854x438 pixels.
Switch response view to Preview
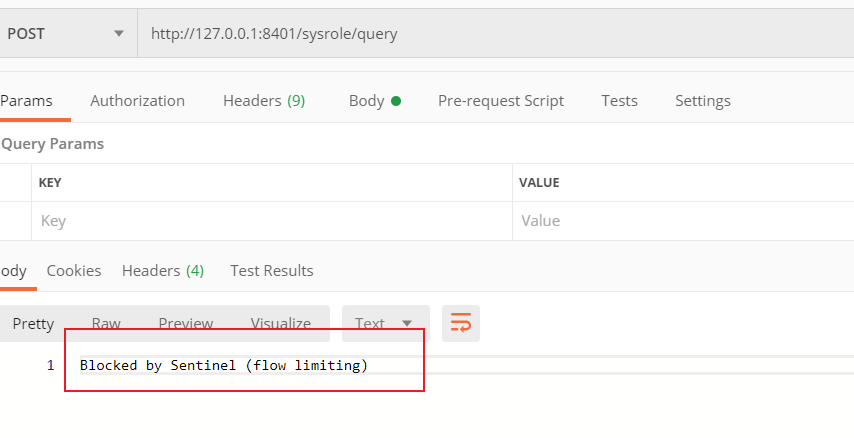pyautogui.click(x=185, y=323)
